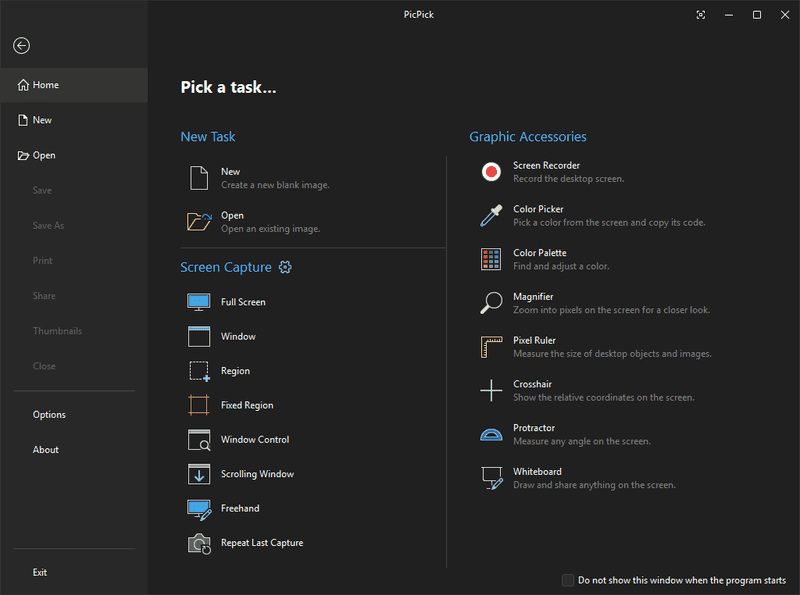This screenshot has height=595, width=800.
Task: Click 'Show the relative coordinates on the screen.'
Action: 604,398
